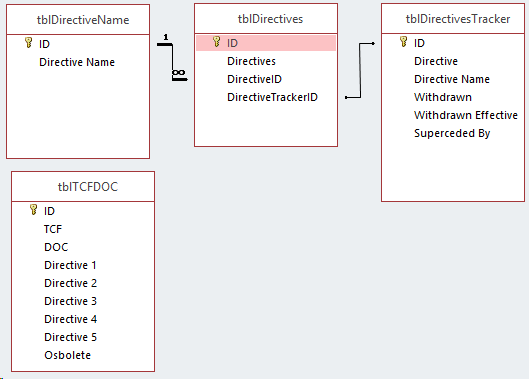Select Directive Name field in tblDirectiveName
This screenshot has width=529, height=379.
point(77,62)
